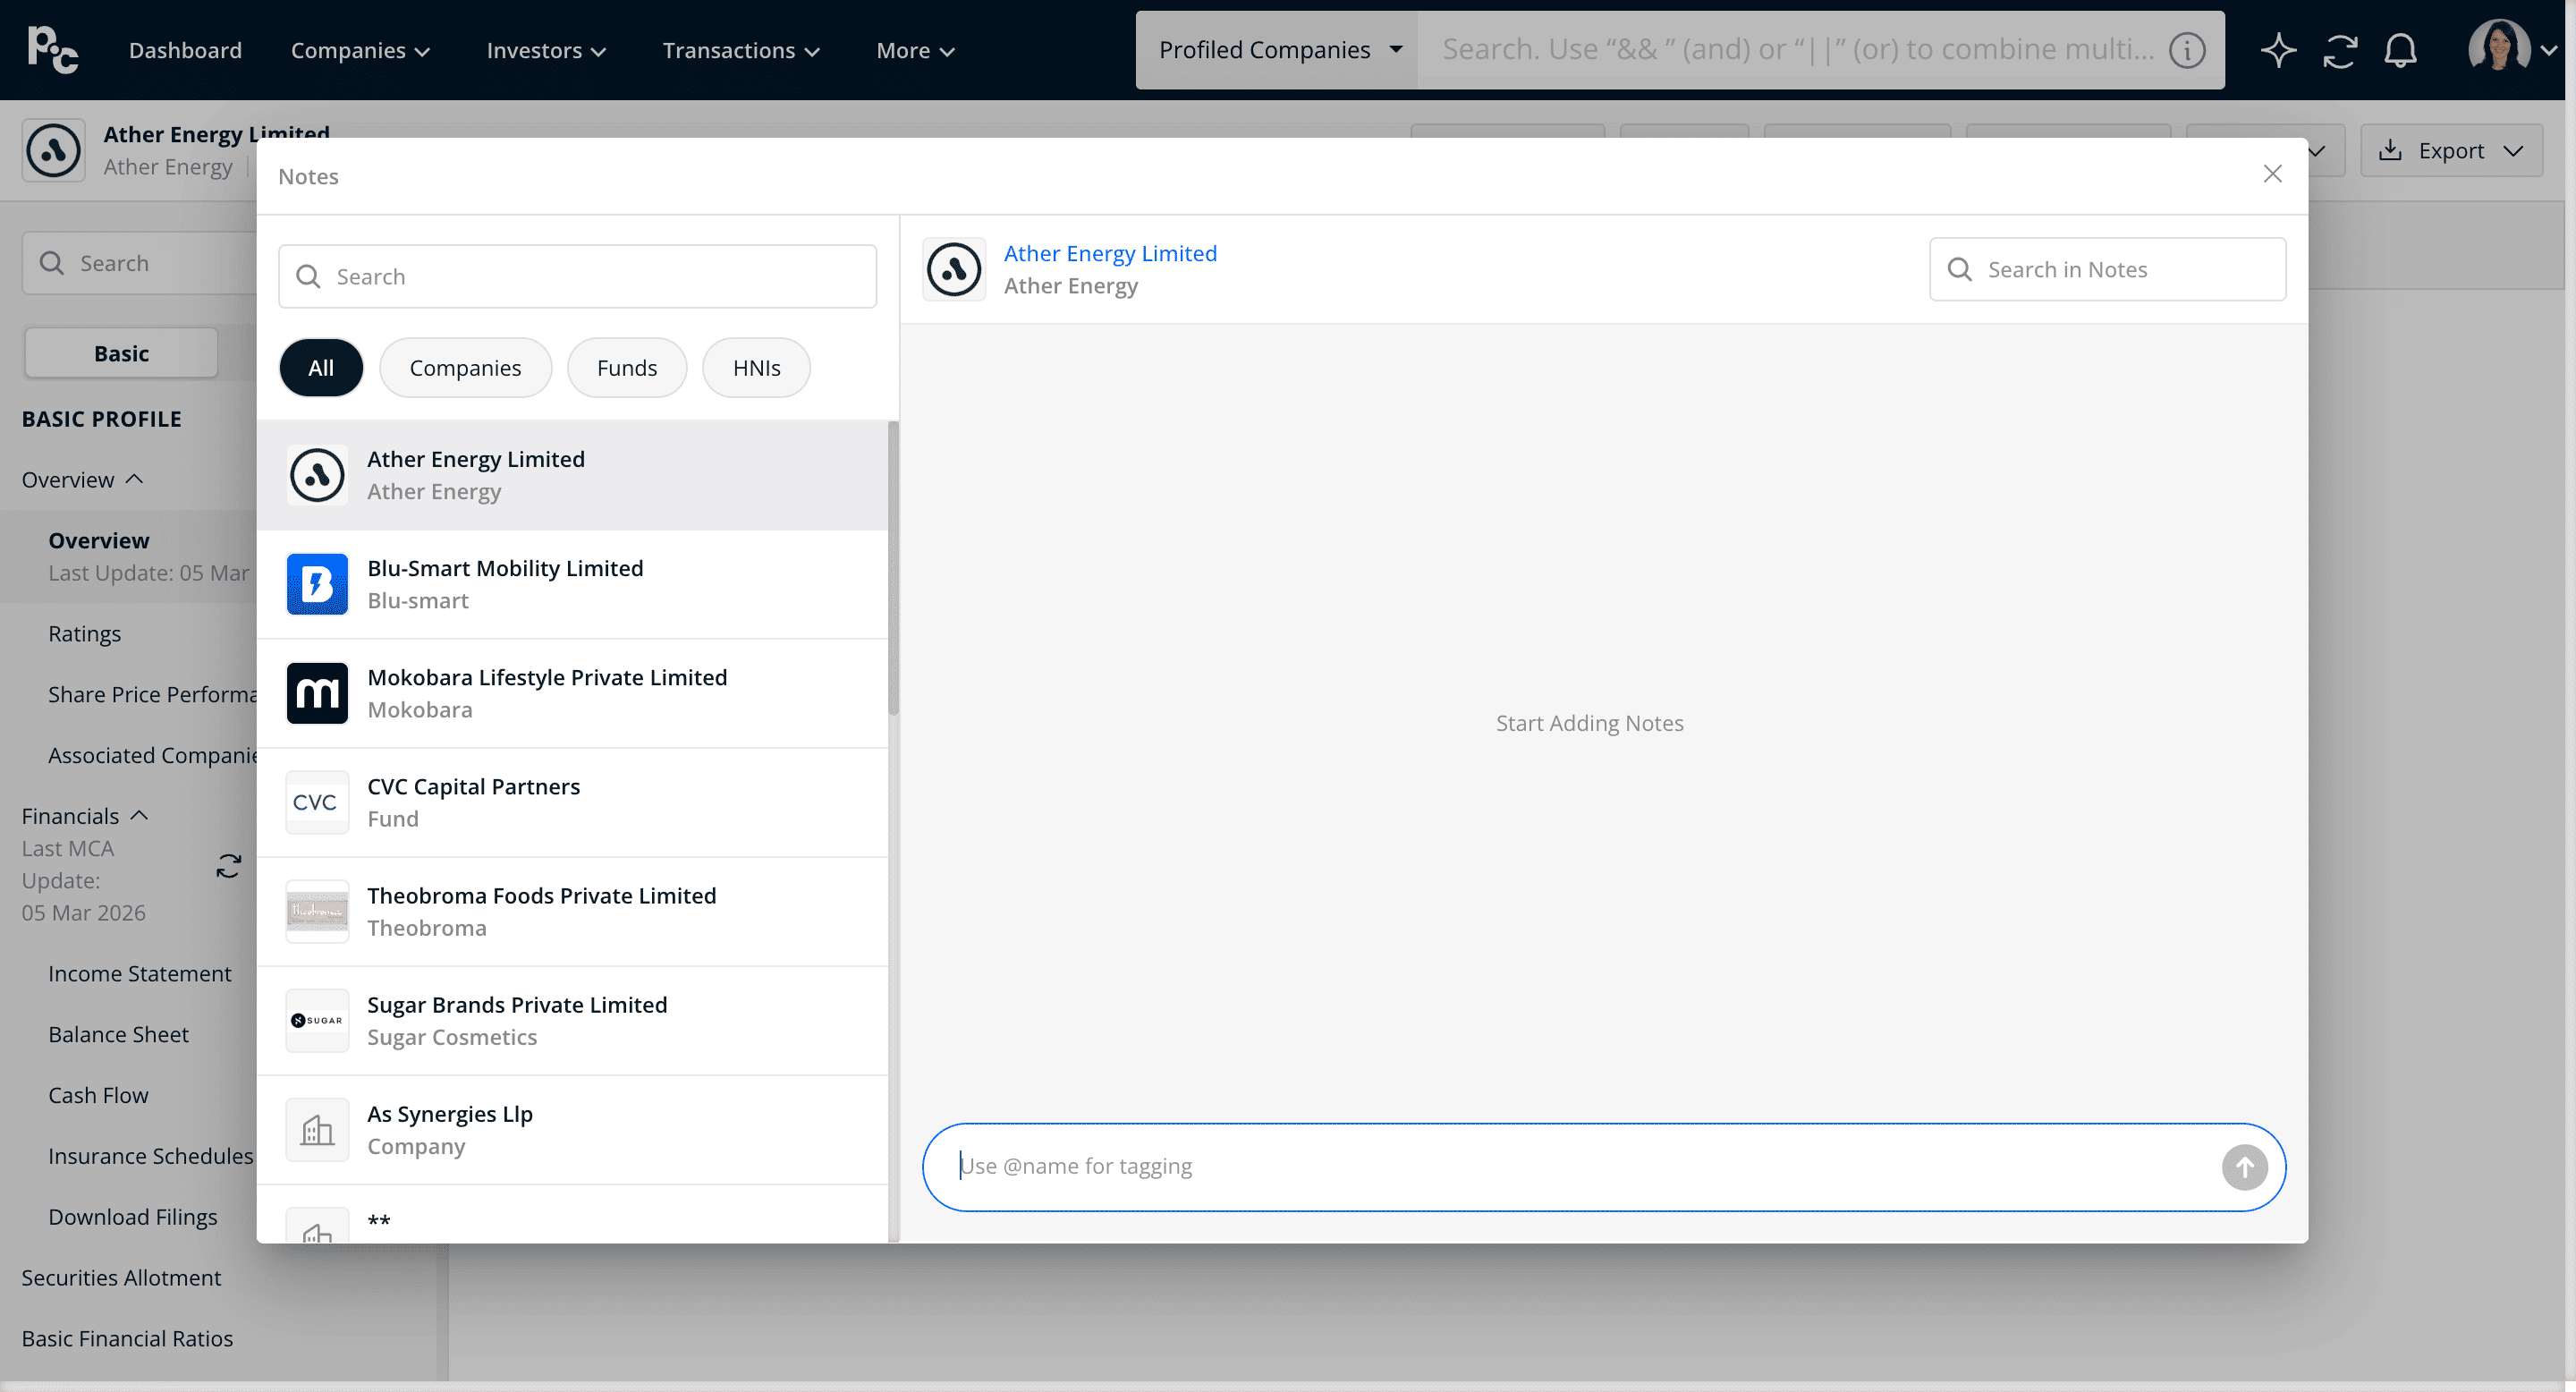Select Ather Energy Limited in list
Viewport: 2576px width, 1392px height.
click(x=572, y=475)
